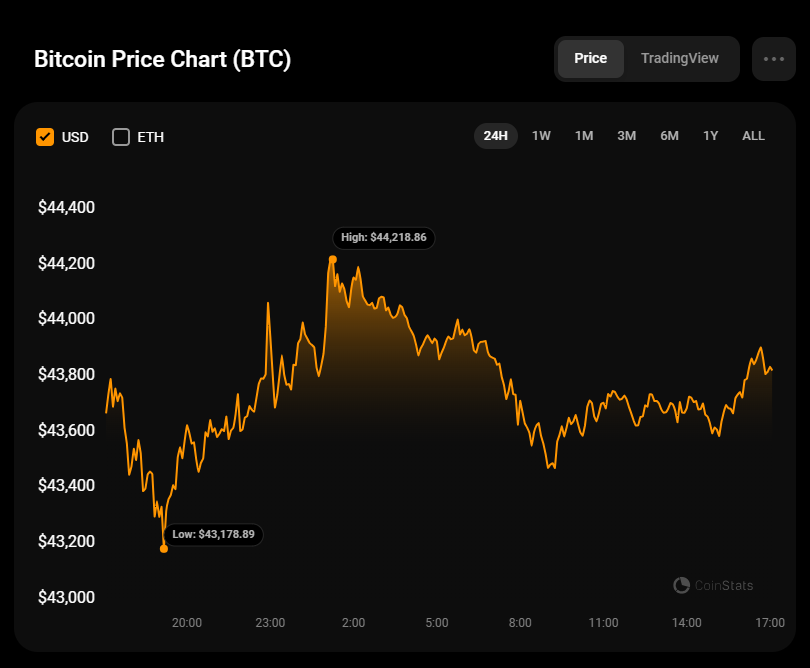Click the $44,000 y-axis label
810x668 pixels.
[66, 318]
